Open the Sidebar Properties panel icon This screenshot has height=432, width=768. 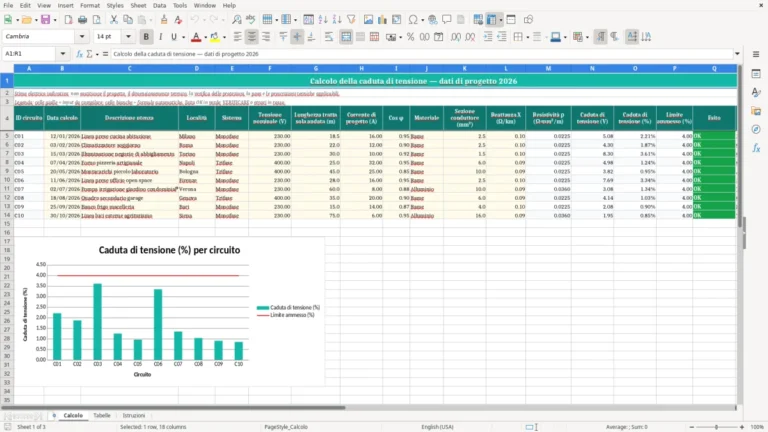(756, 73)
